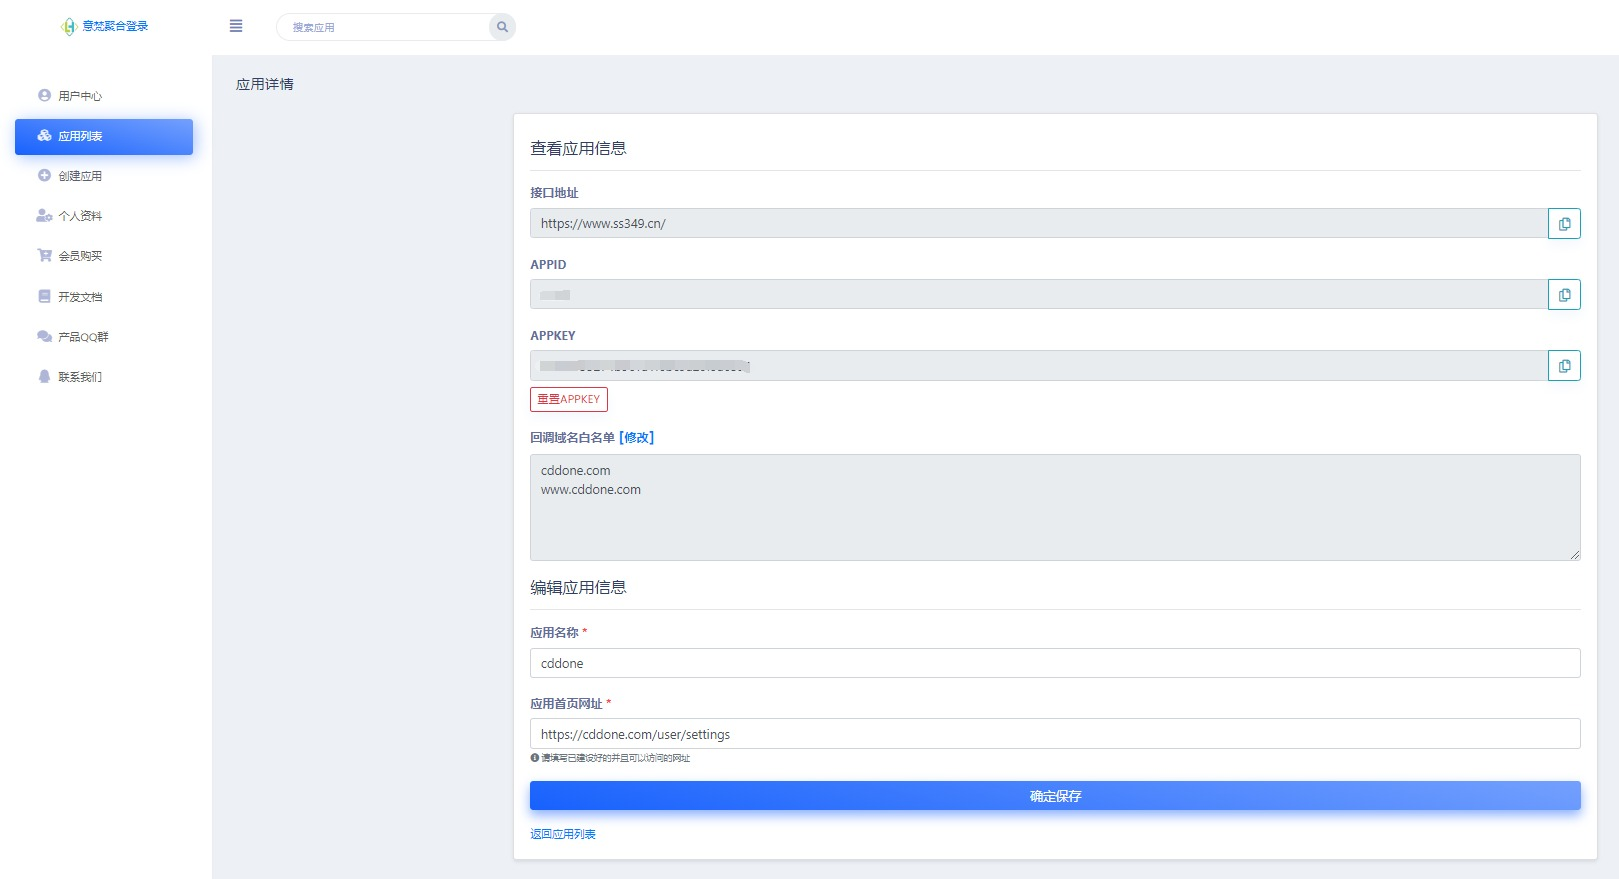Follow the 返回应用列表 link
Screen dimensions: 1619x879
click(563, 834)
